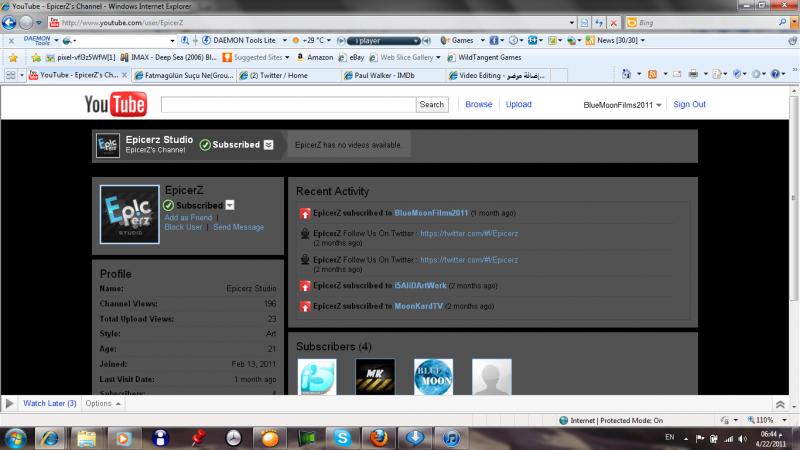Click the Quick Tabs grid icon
800x450 pixels.
tap(10, 75)
